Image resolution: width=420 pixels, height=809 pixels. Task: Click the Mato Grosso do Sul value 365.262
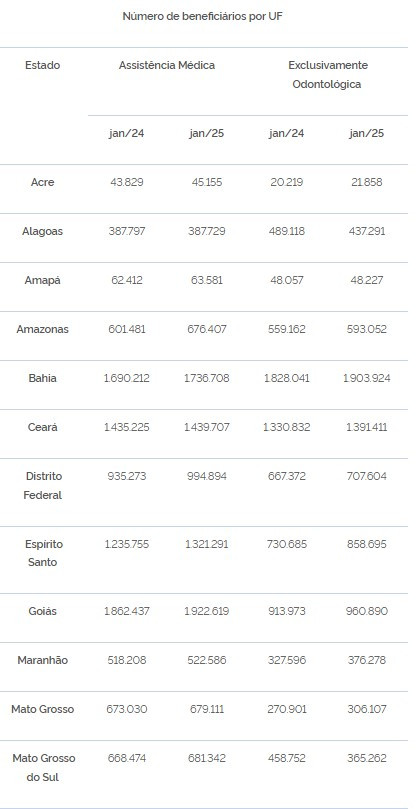tap(366, 759)
